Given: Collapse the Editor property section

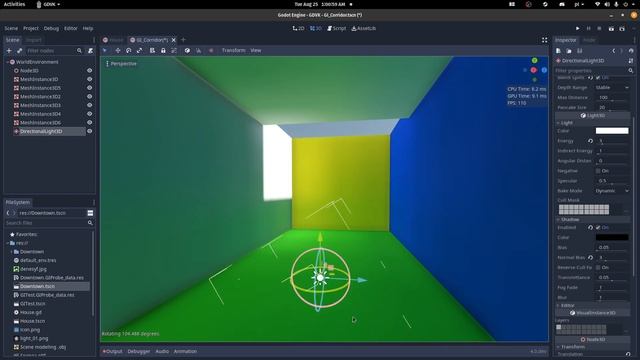Looking at the screenshot, I should pyautogui.click(x=558, y=305).
